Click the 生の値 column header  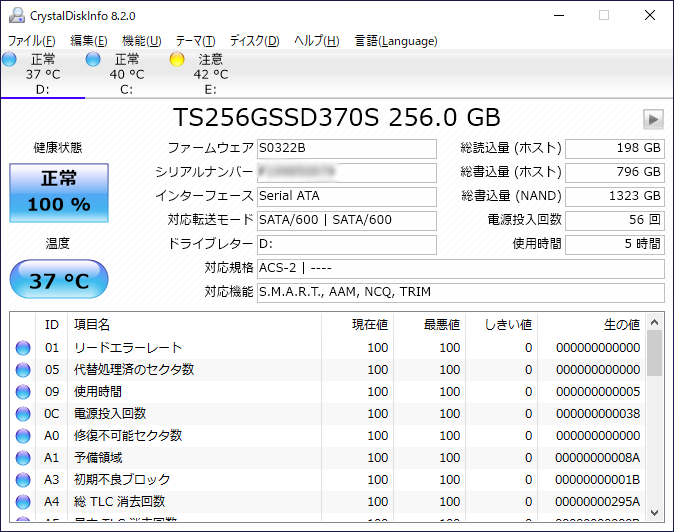click(591, 324)
